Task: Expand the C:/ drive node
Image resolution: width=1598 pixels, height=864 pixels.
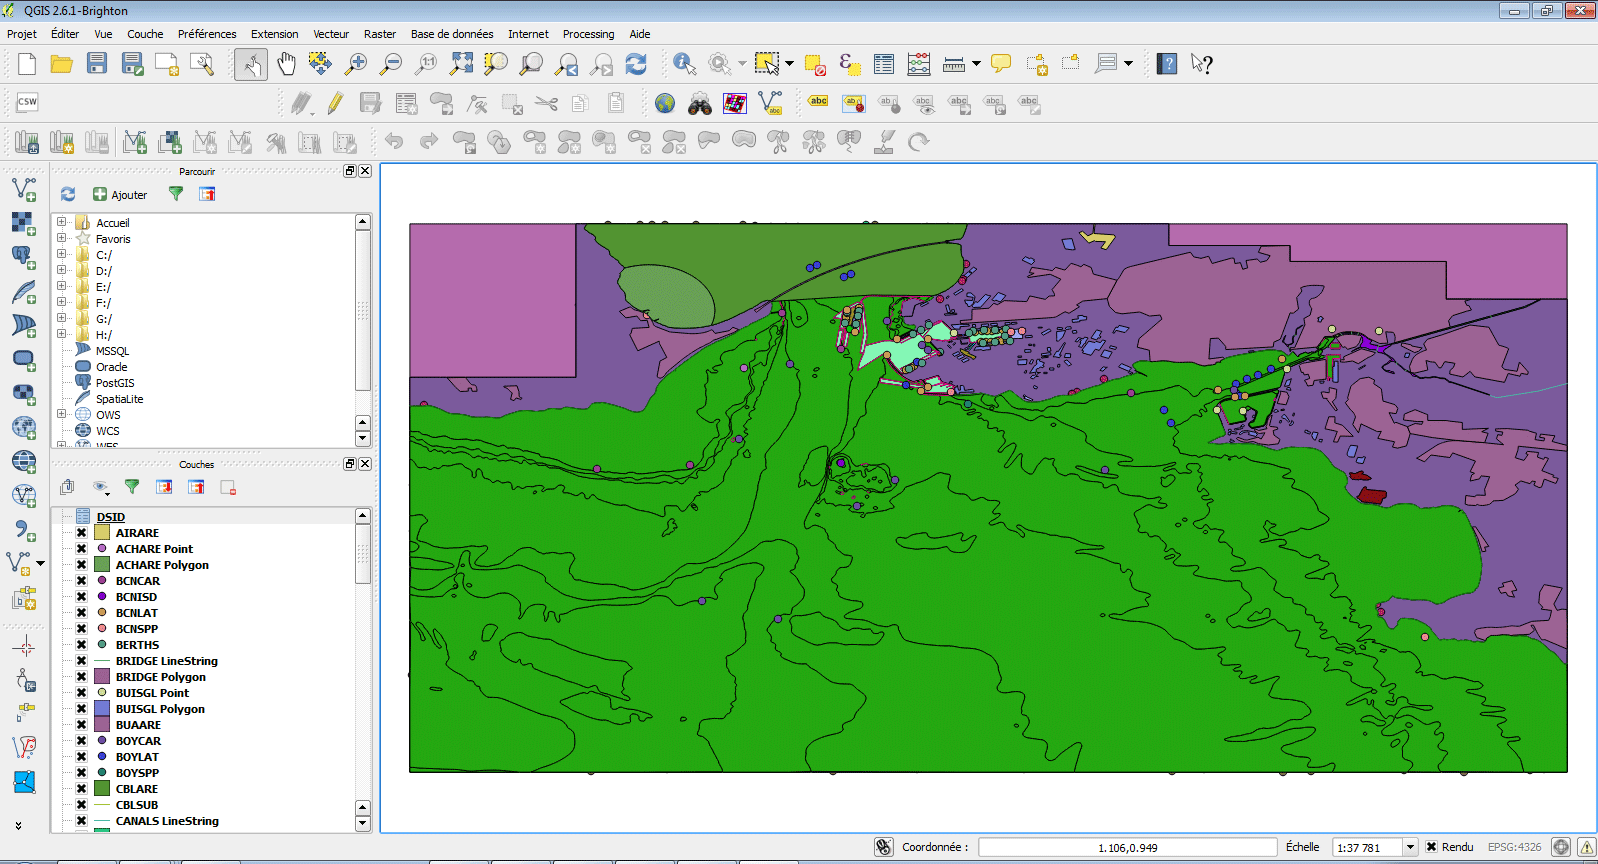Action: pos(61,255)
